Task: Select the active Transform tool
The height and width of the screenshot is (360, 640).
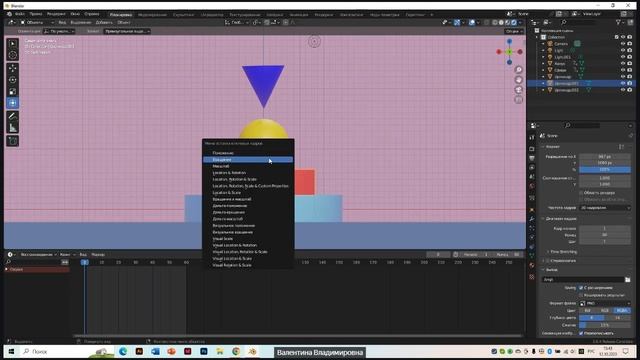Action: pyautogui.click(x=13, y=103)
